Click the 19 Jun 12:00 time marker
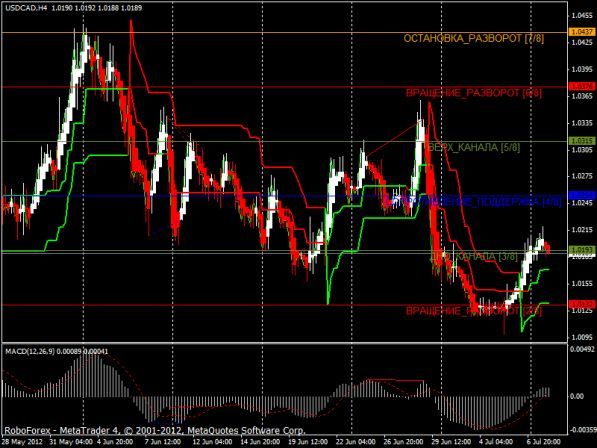The width and height of the screenshot is (597, 448). [x=307, y=442]
